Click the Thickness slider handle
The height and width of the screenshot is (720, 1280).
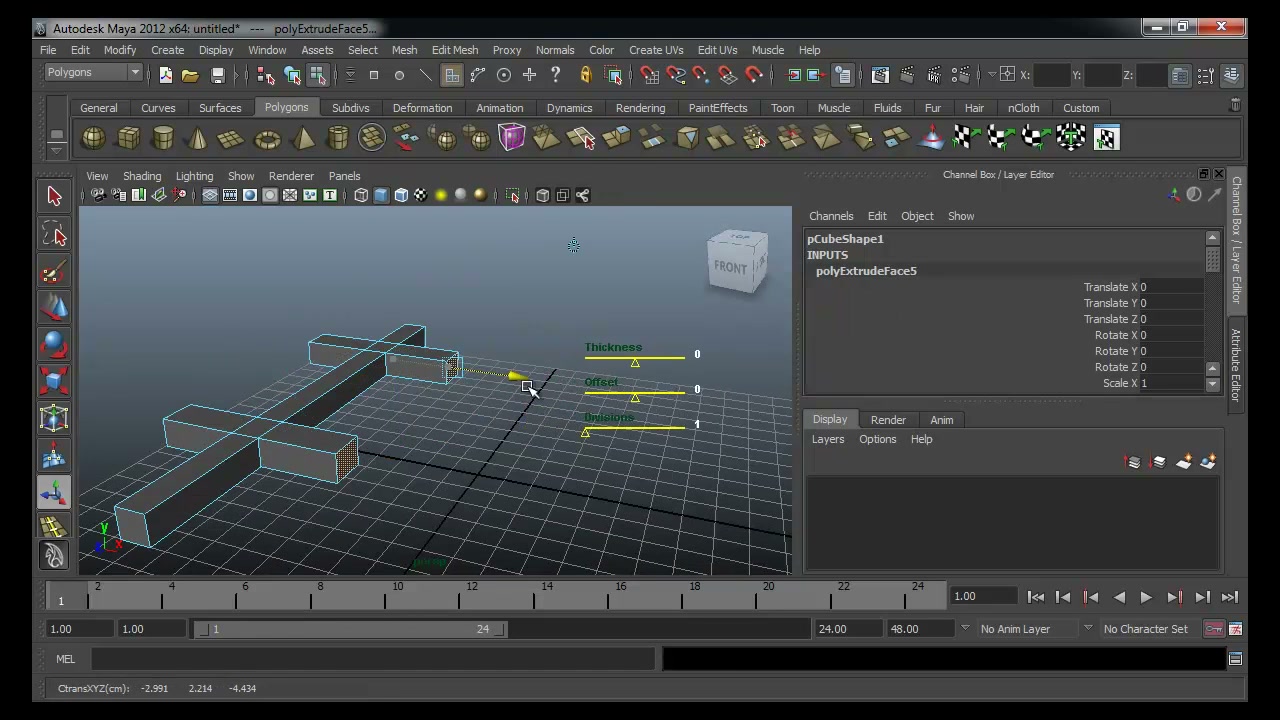point(635,362)
